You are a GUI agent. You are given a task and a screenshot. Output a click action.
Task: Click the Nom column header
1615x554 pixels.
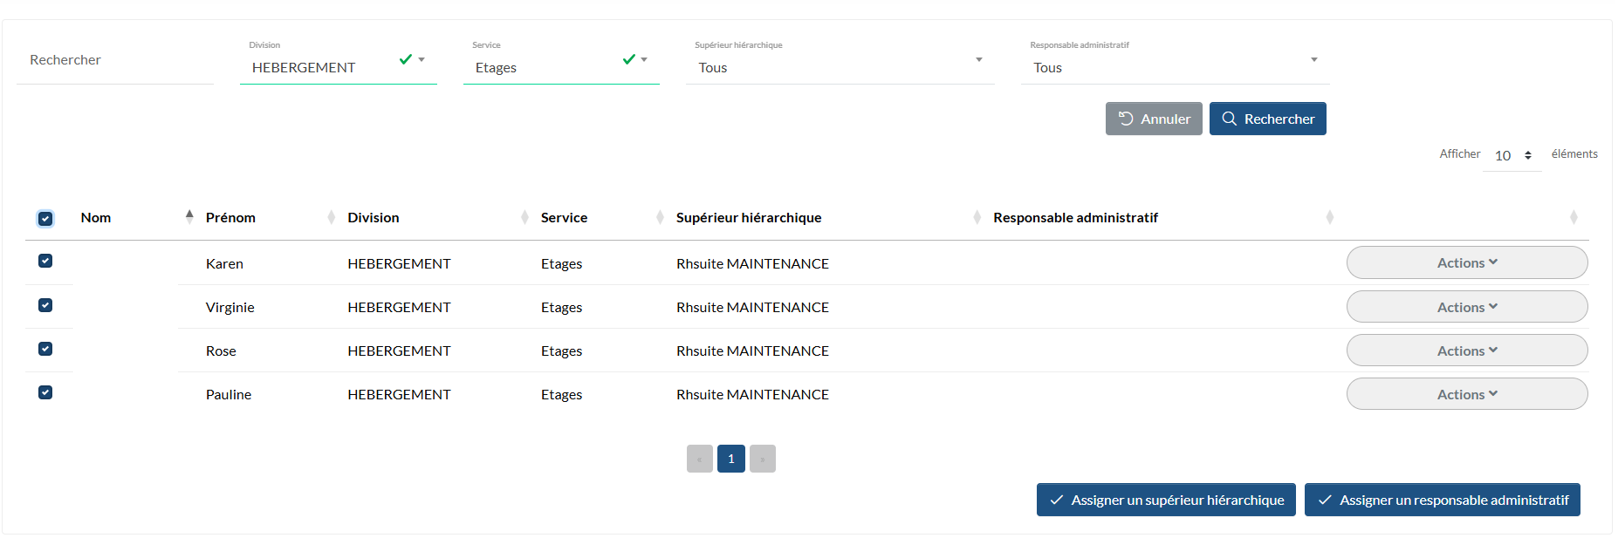point(96,217)
